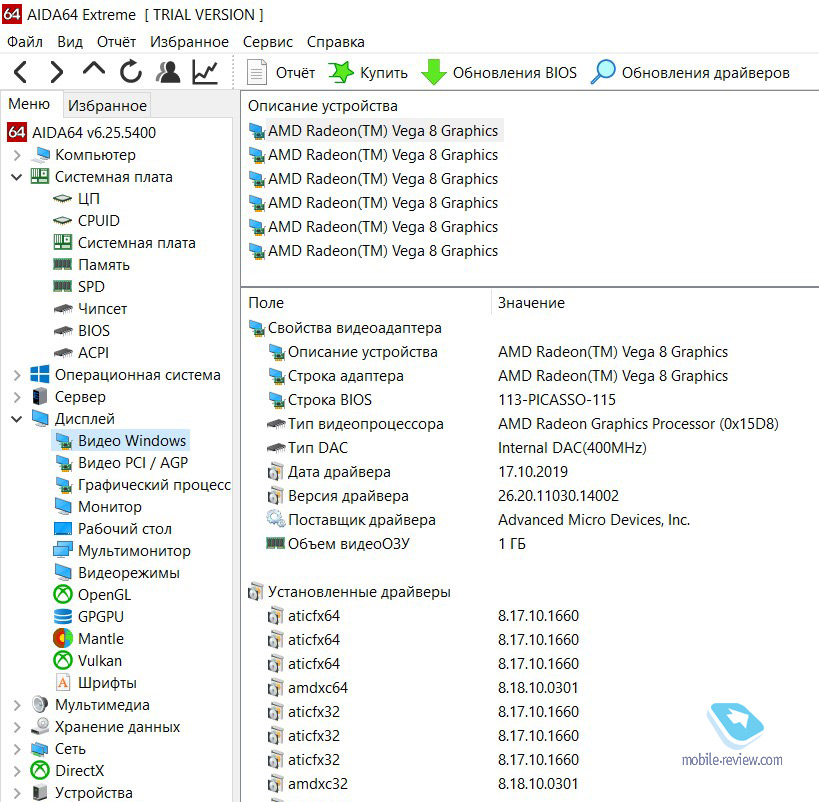Open Обновления BIOS toolbar button
This screenshot has width=819, height=802.
pos(499,73)
